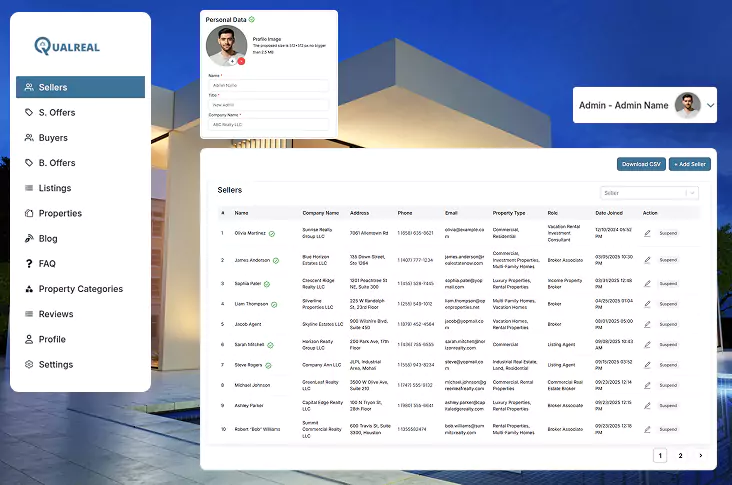This screenshot has width=732, height=485.
Task: Click the Listings list icon
Action: (x=29, y=188)
